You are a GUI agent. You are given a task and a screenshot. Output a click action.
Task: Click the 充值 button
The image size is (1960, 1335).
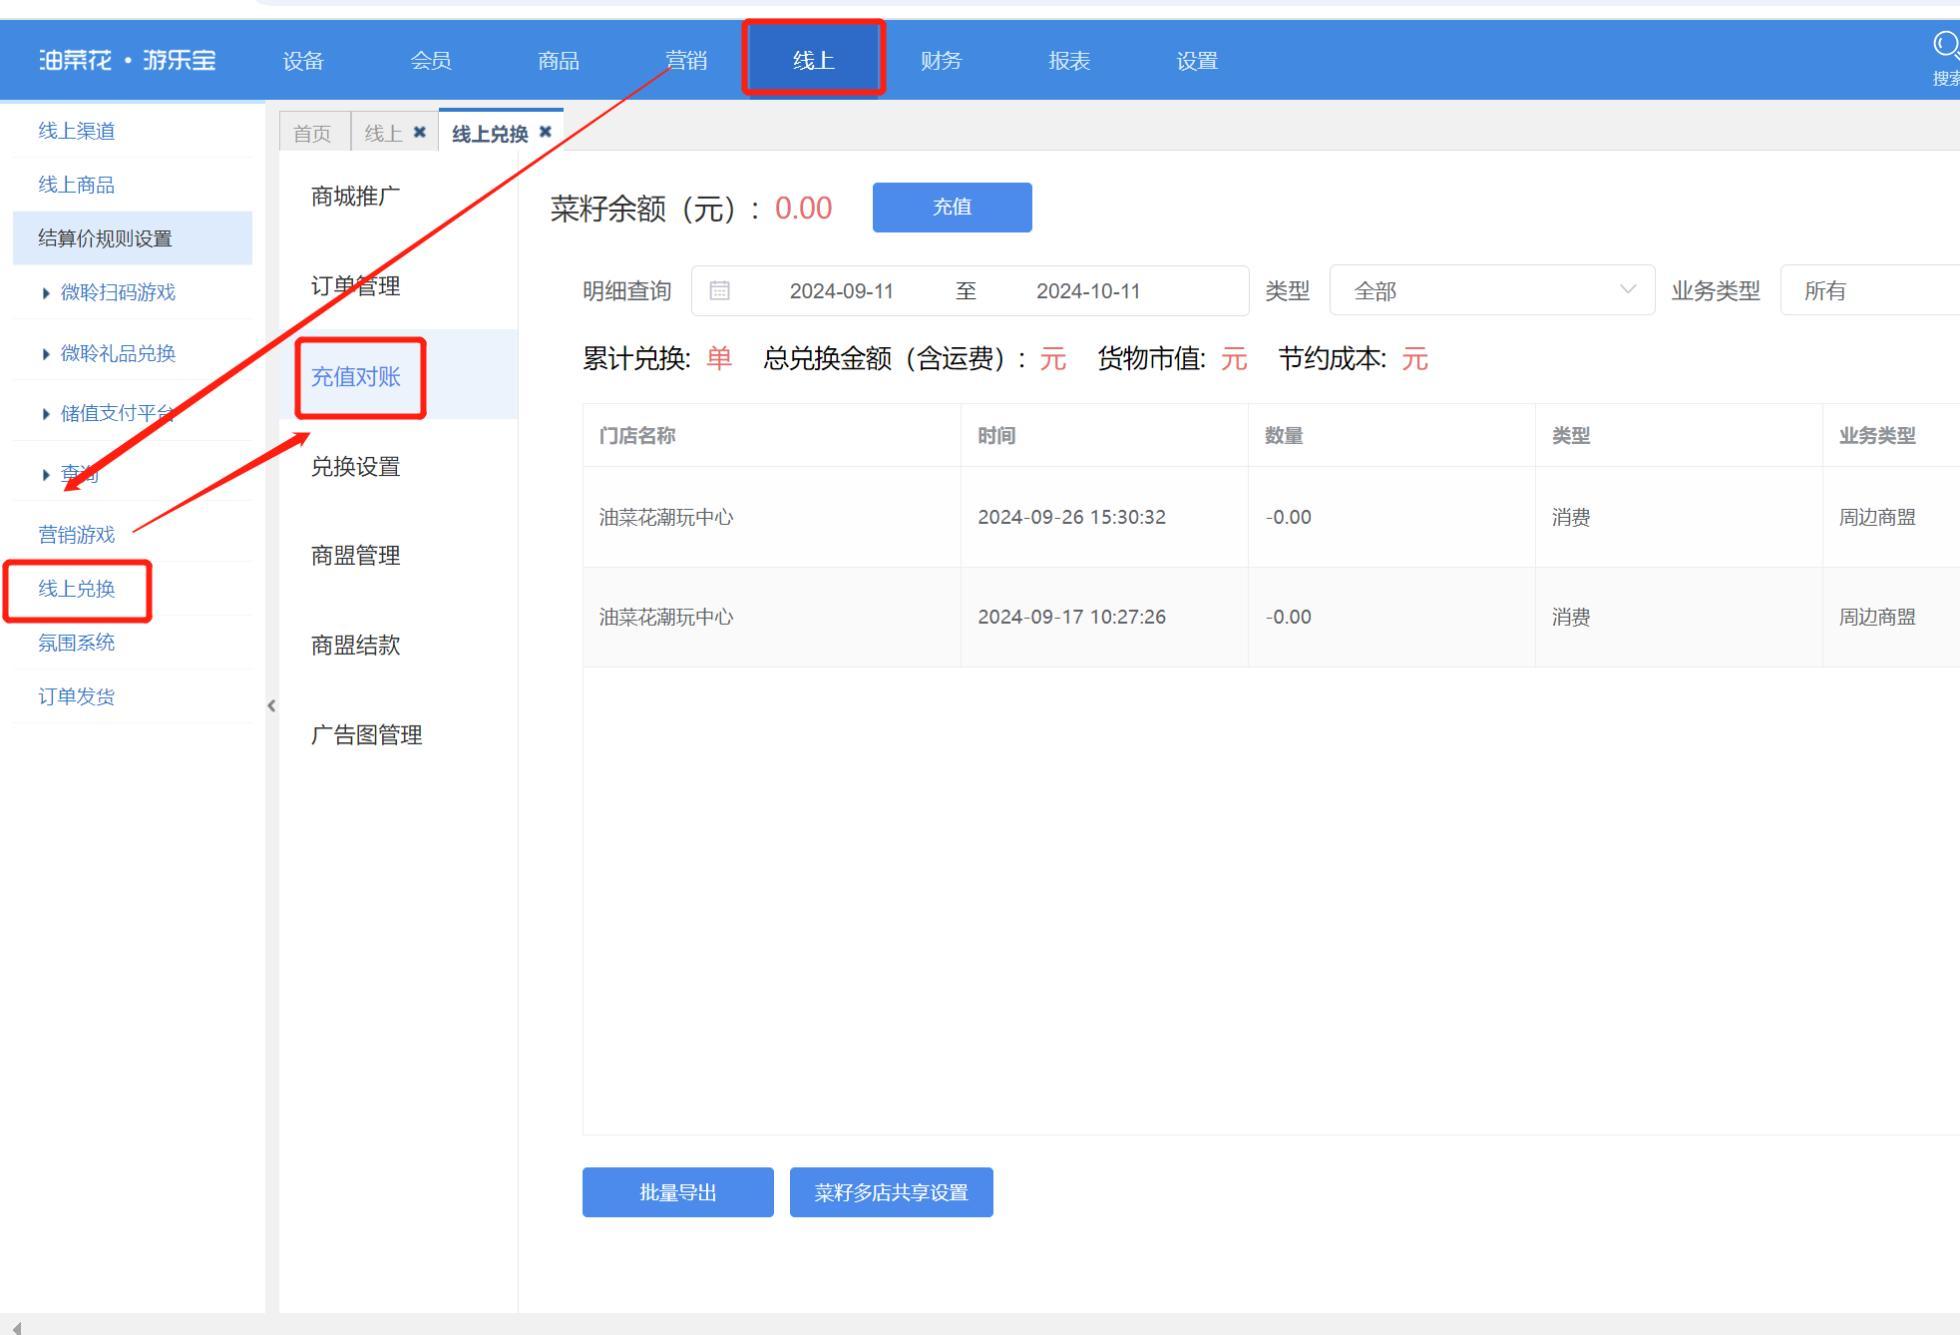click(x=952, y=207)
